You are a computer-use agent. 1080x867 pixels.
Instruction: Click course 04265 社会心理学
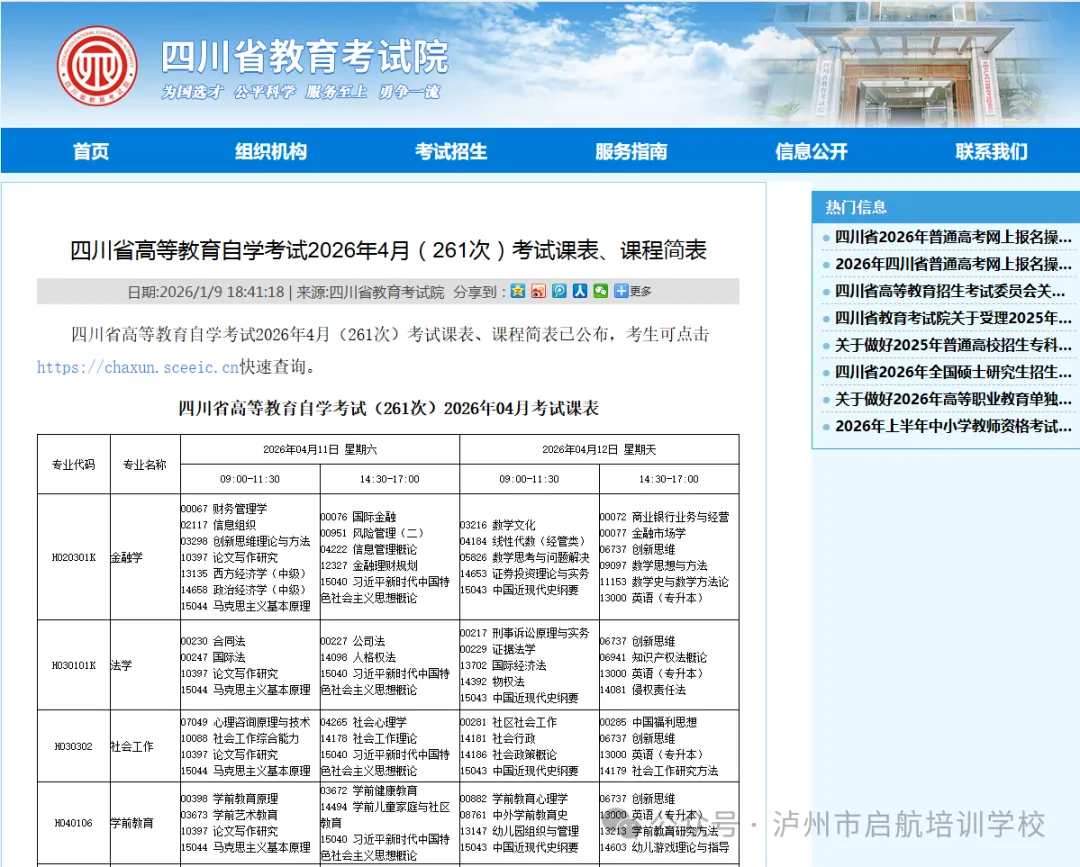coord(364,722)
